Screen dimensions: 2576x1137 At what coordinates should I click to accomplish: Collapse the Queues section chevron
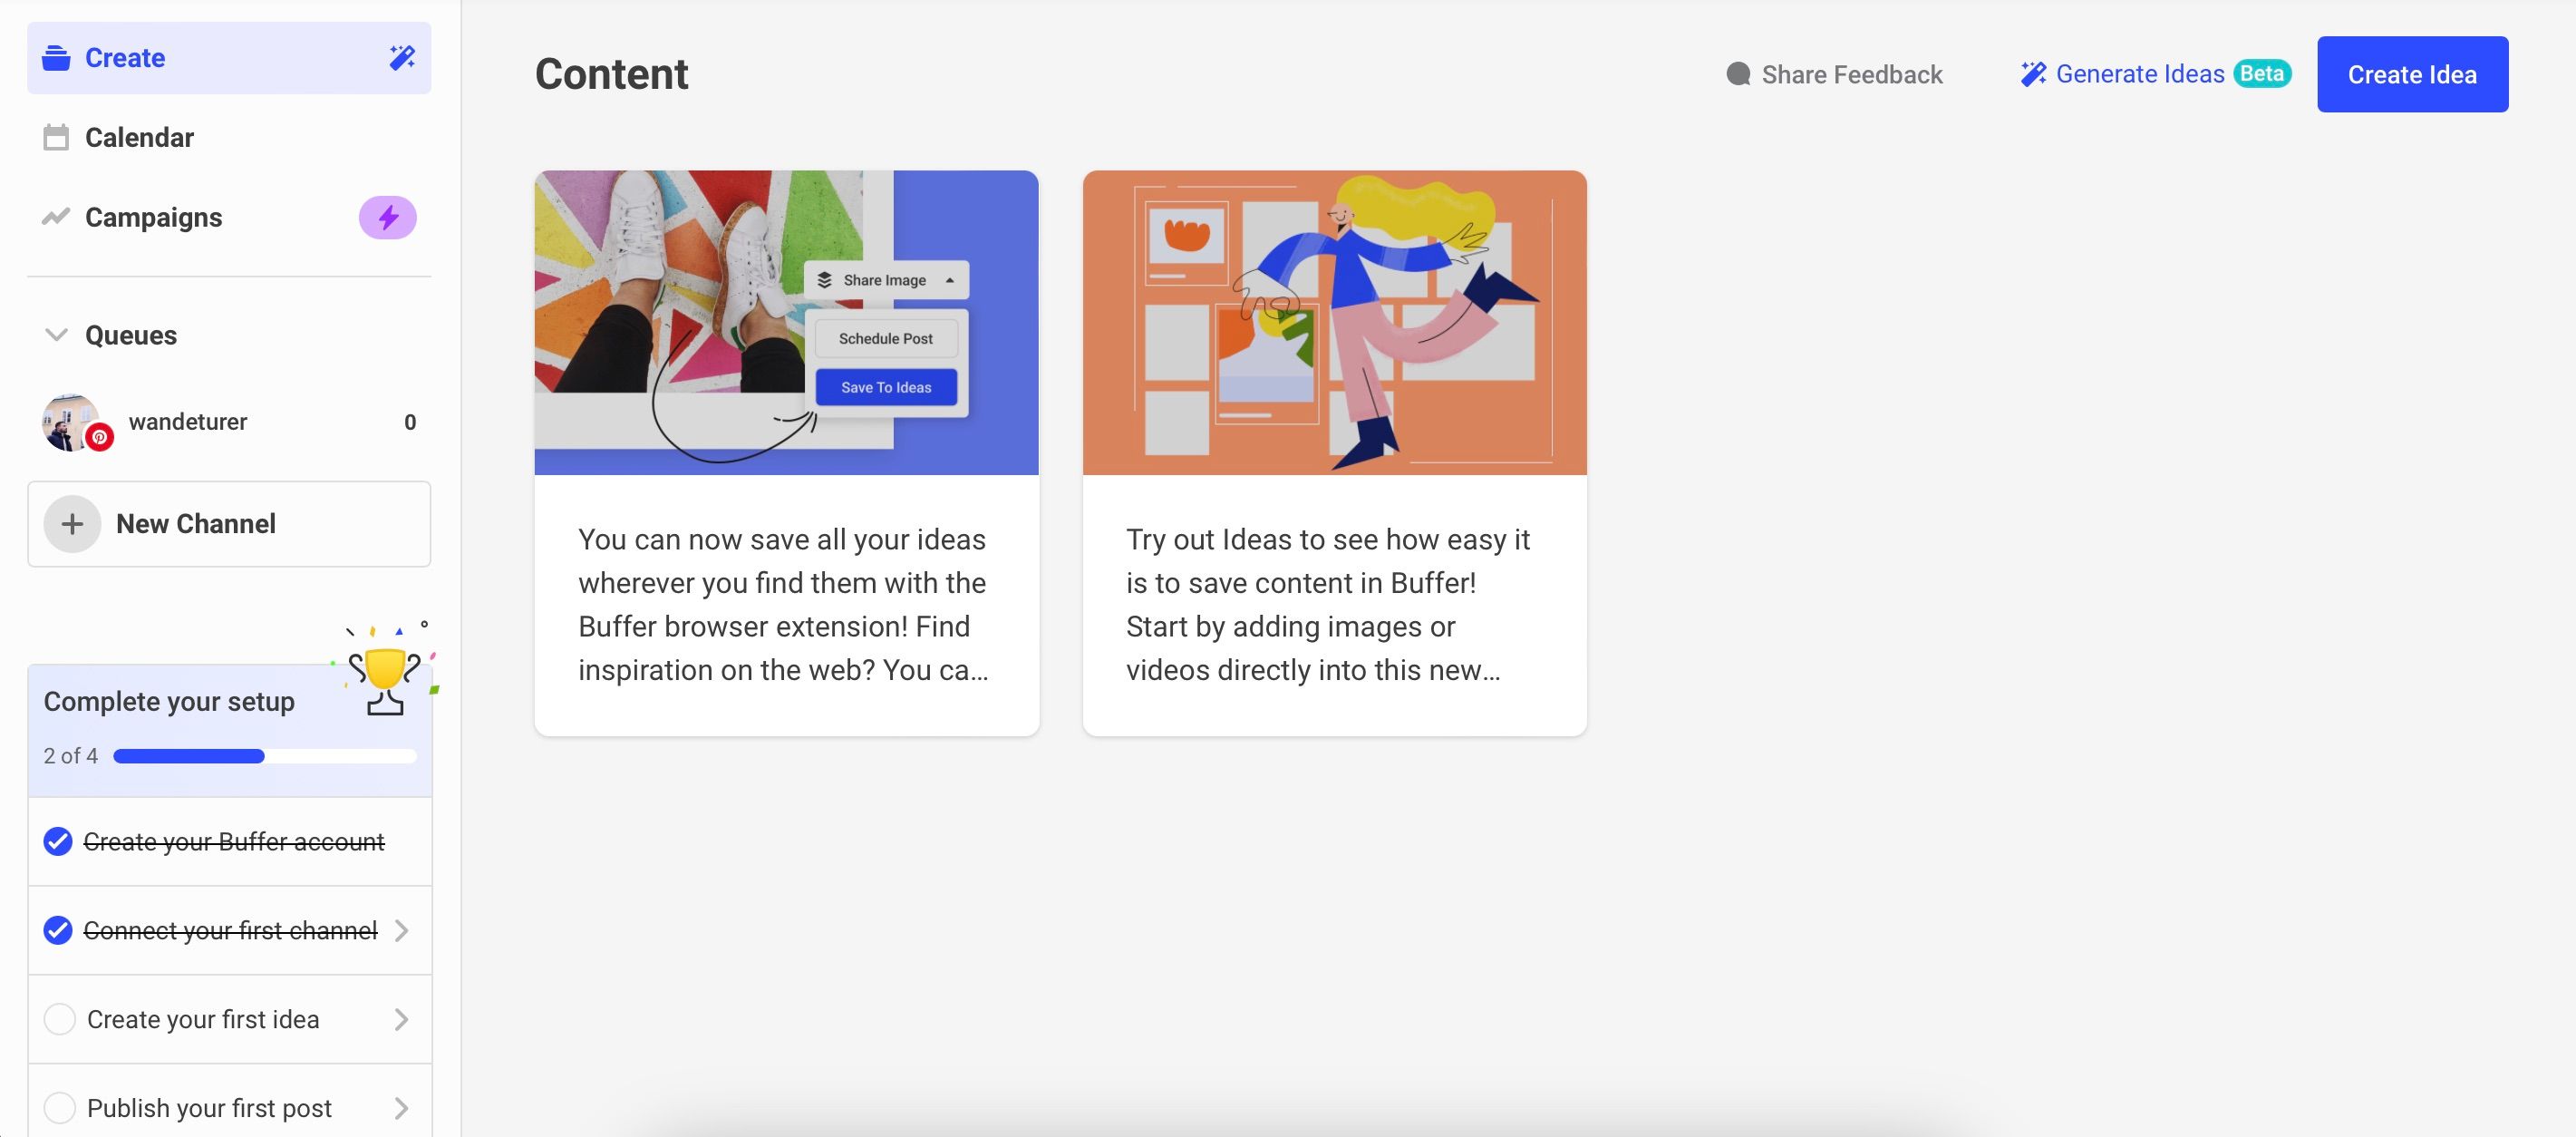56,335
